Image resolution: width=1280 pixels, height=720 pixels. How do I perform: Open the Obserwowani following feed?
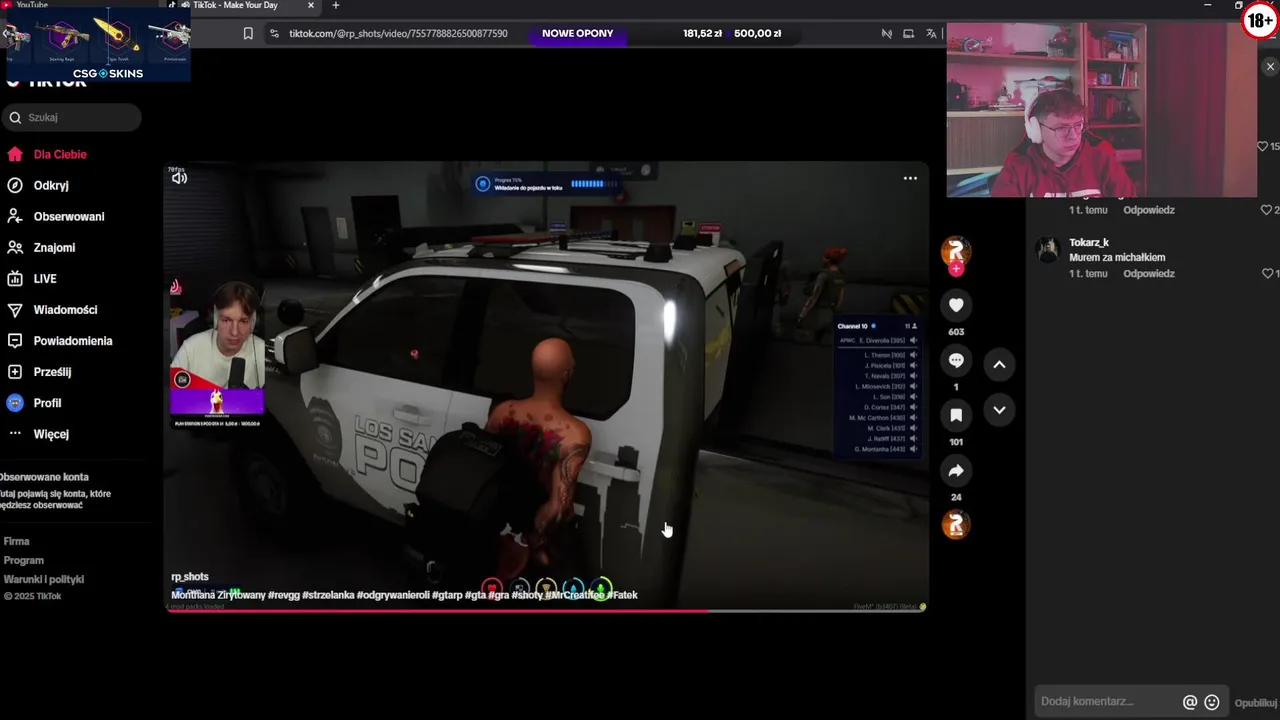point(68,217)
